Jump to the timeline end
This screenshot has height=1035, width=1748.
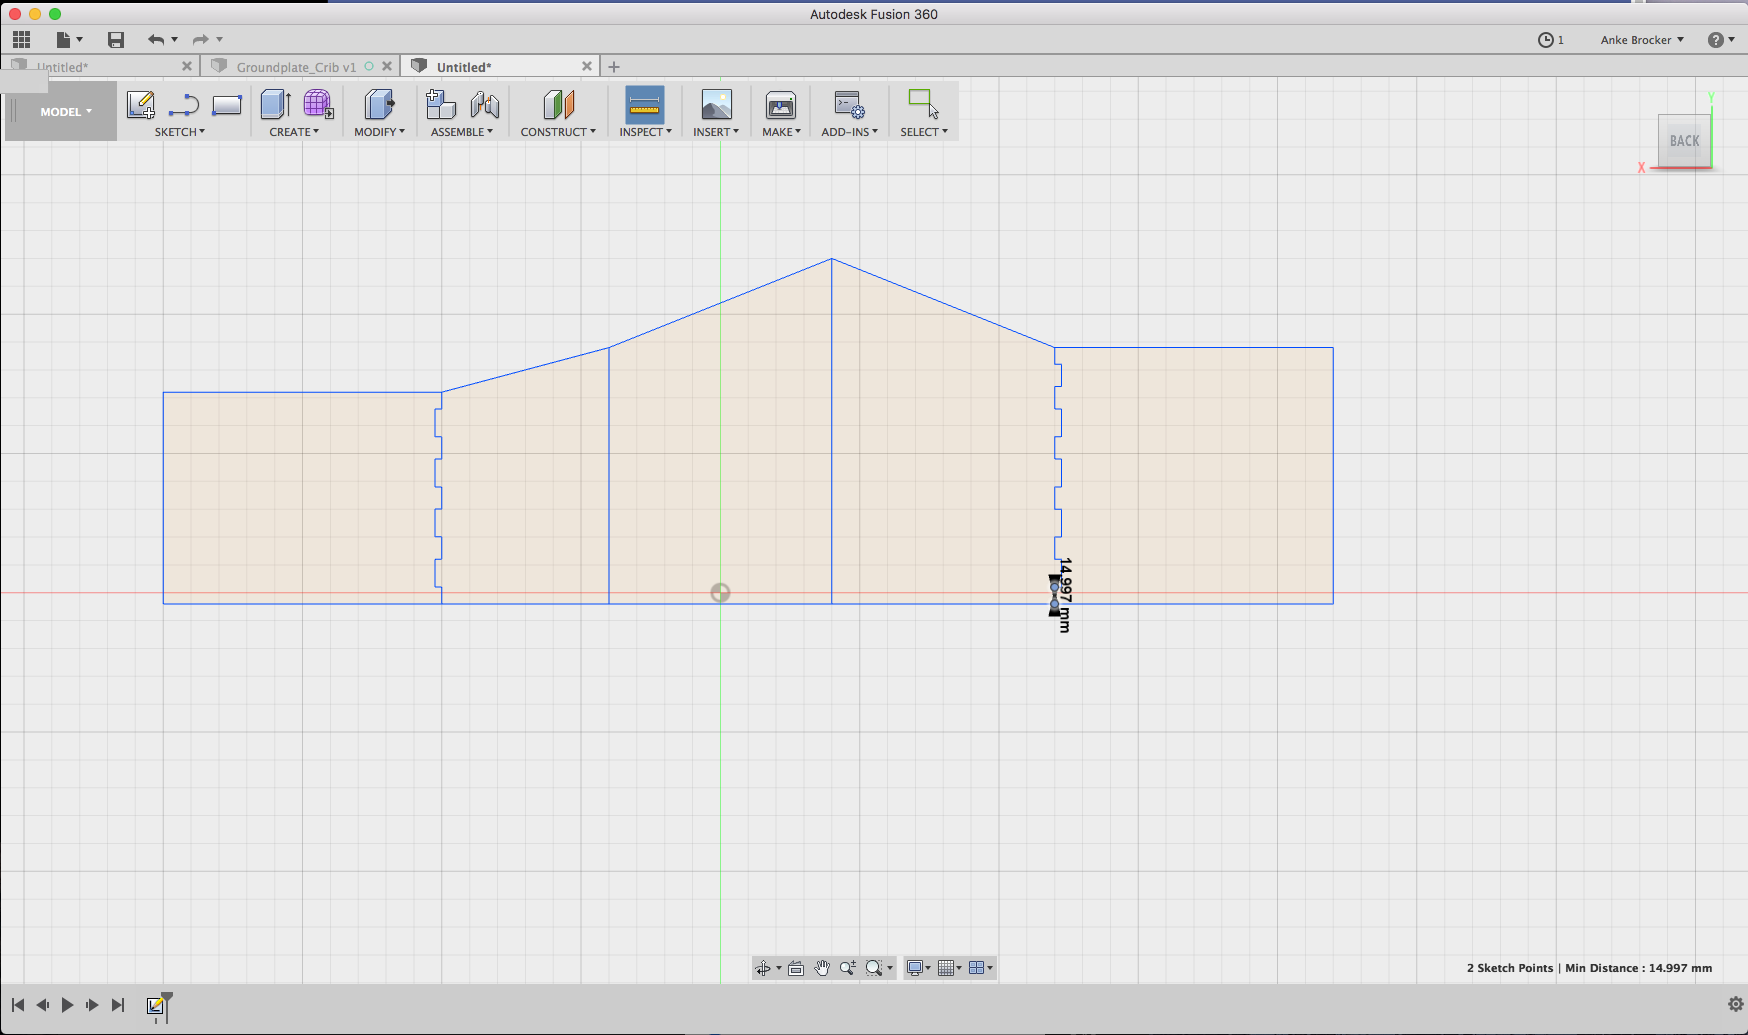(x=118, y=1005)
